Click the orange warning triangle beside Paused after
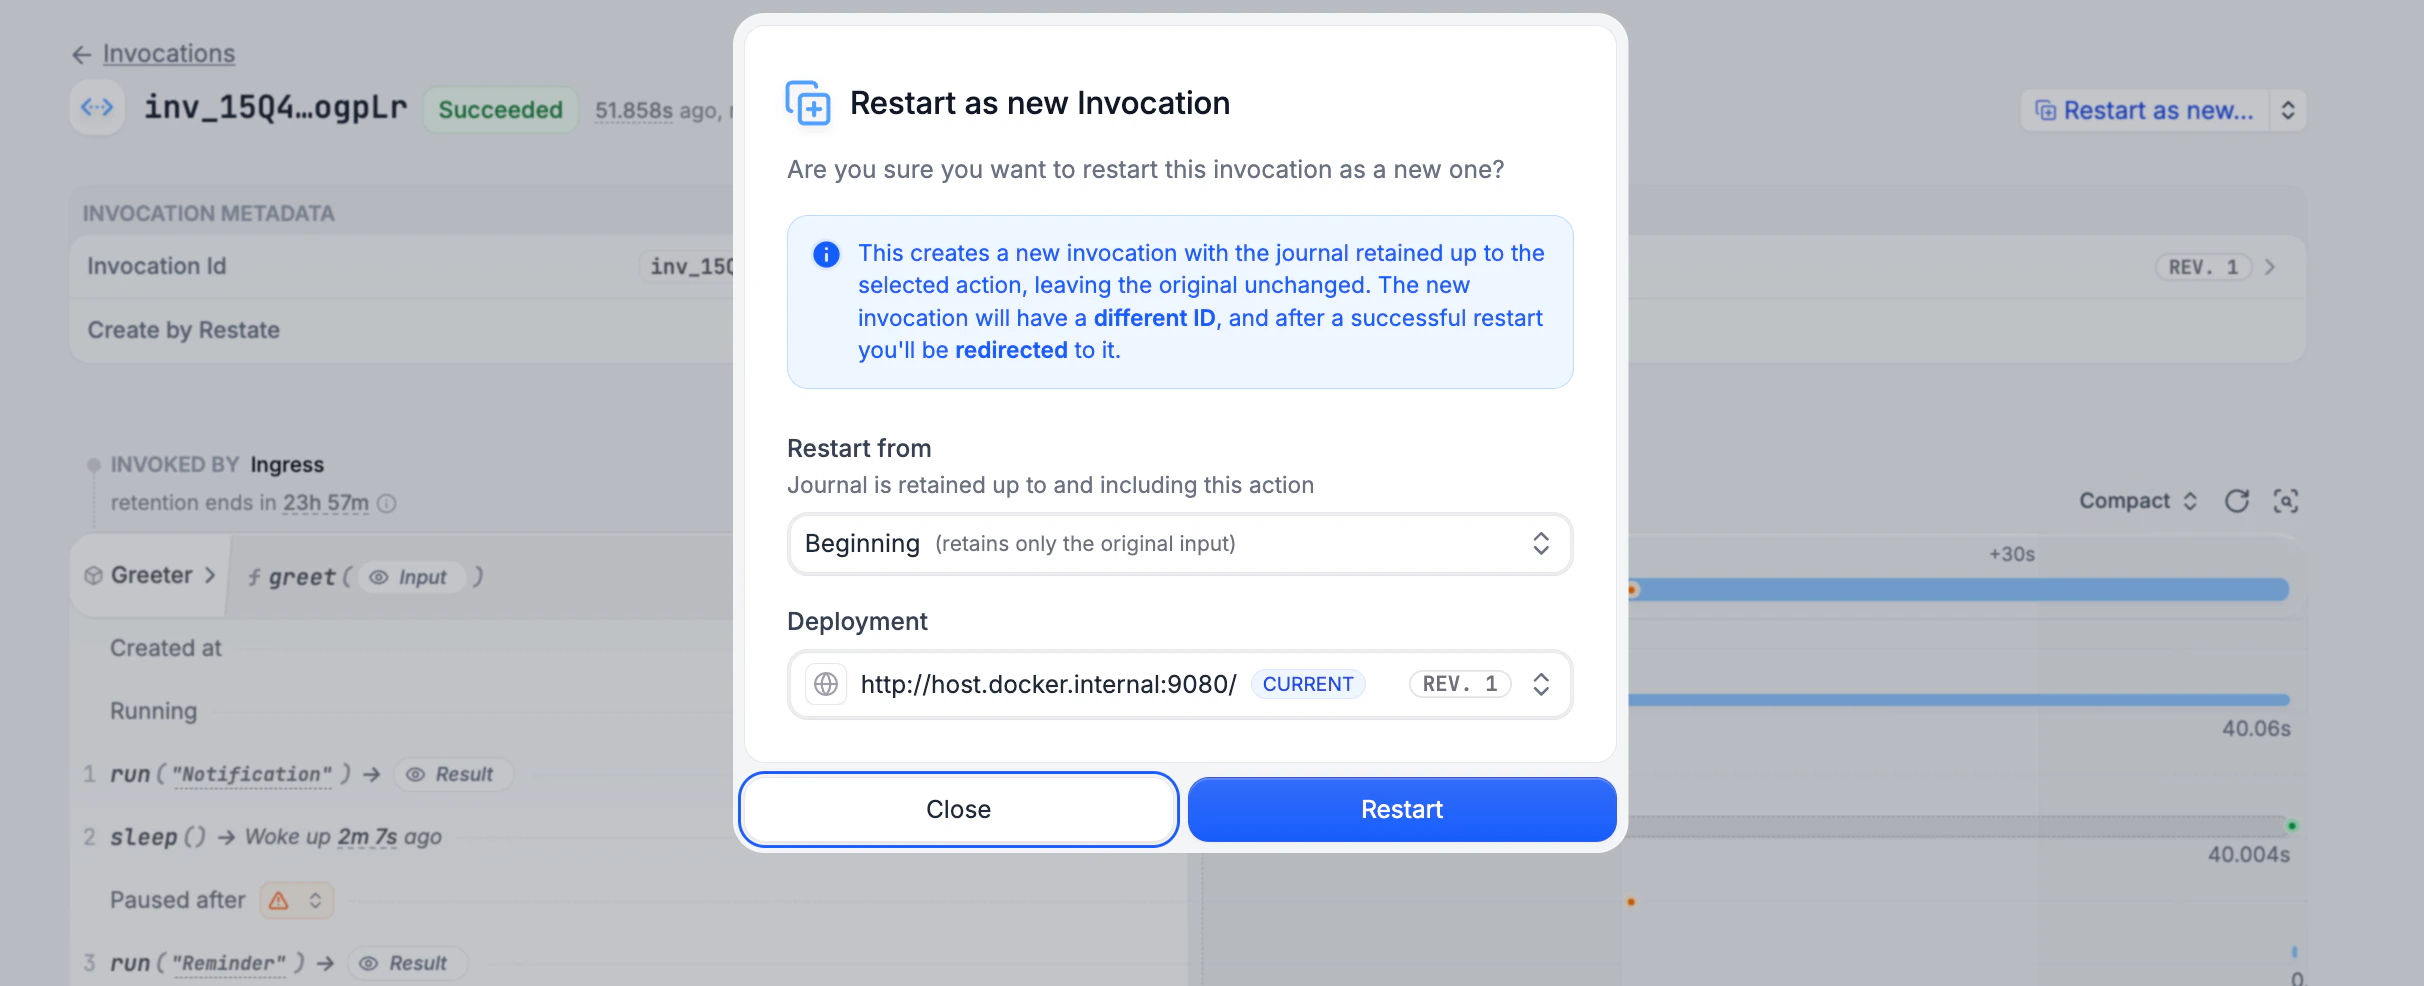The image size is (2424, 986). coord(278,900)
